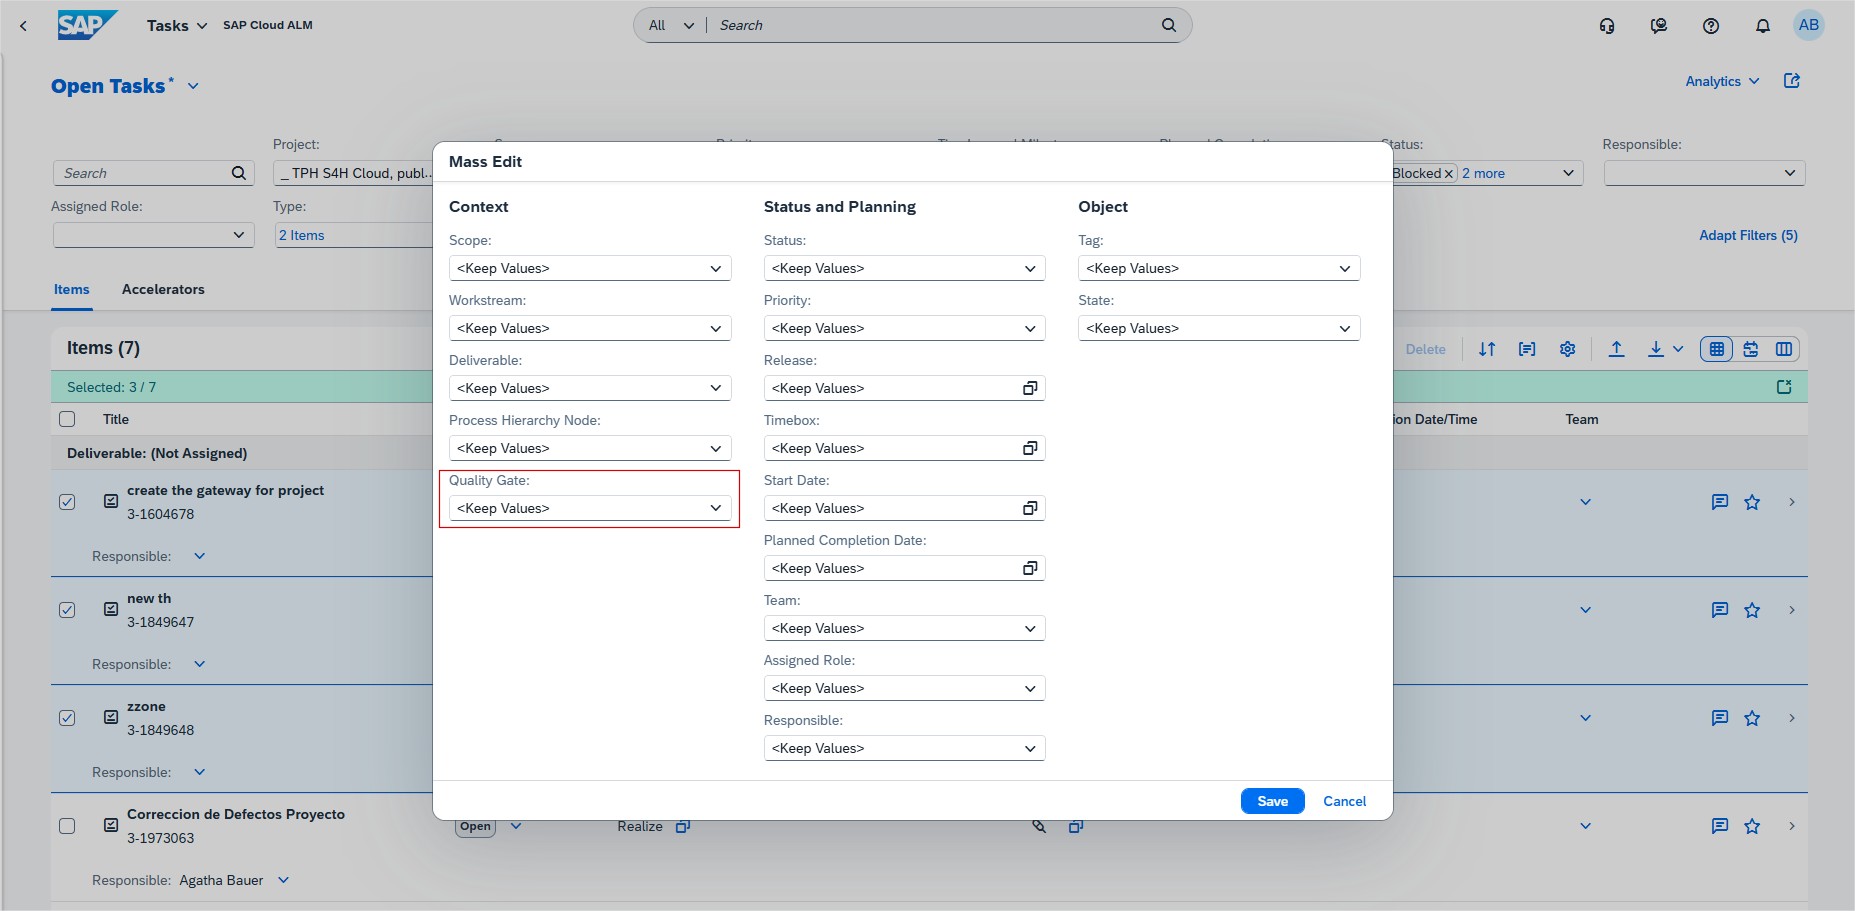
Task: Open Planned Completion Date value help icon
Action: click(x=1029, y=568)
